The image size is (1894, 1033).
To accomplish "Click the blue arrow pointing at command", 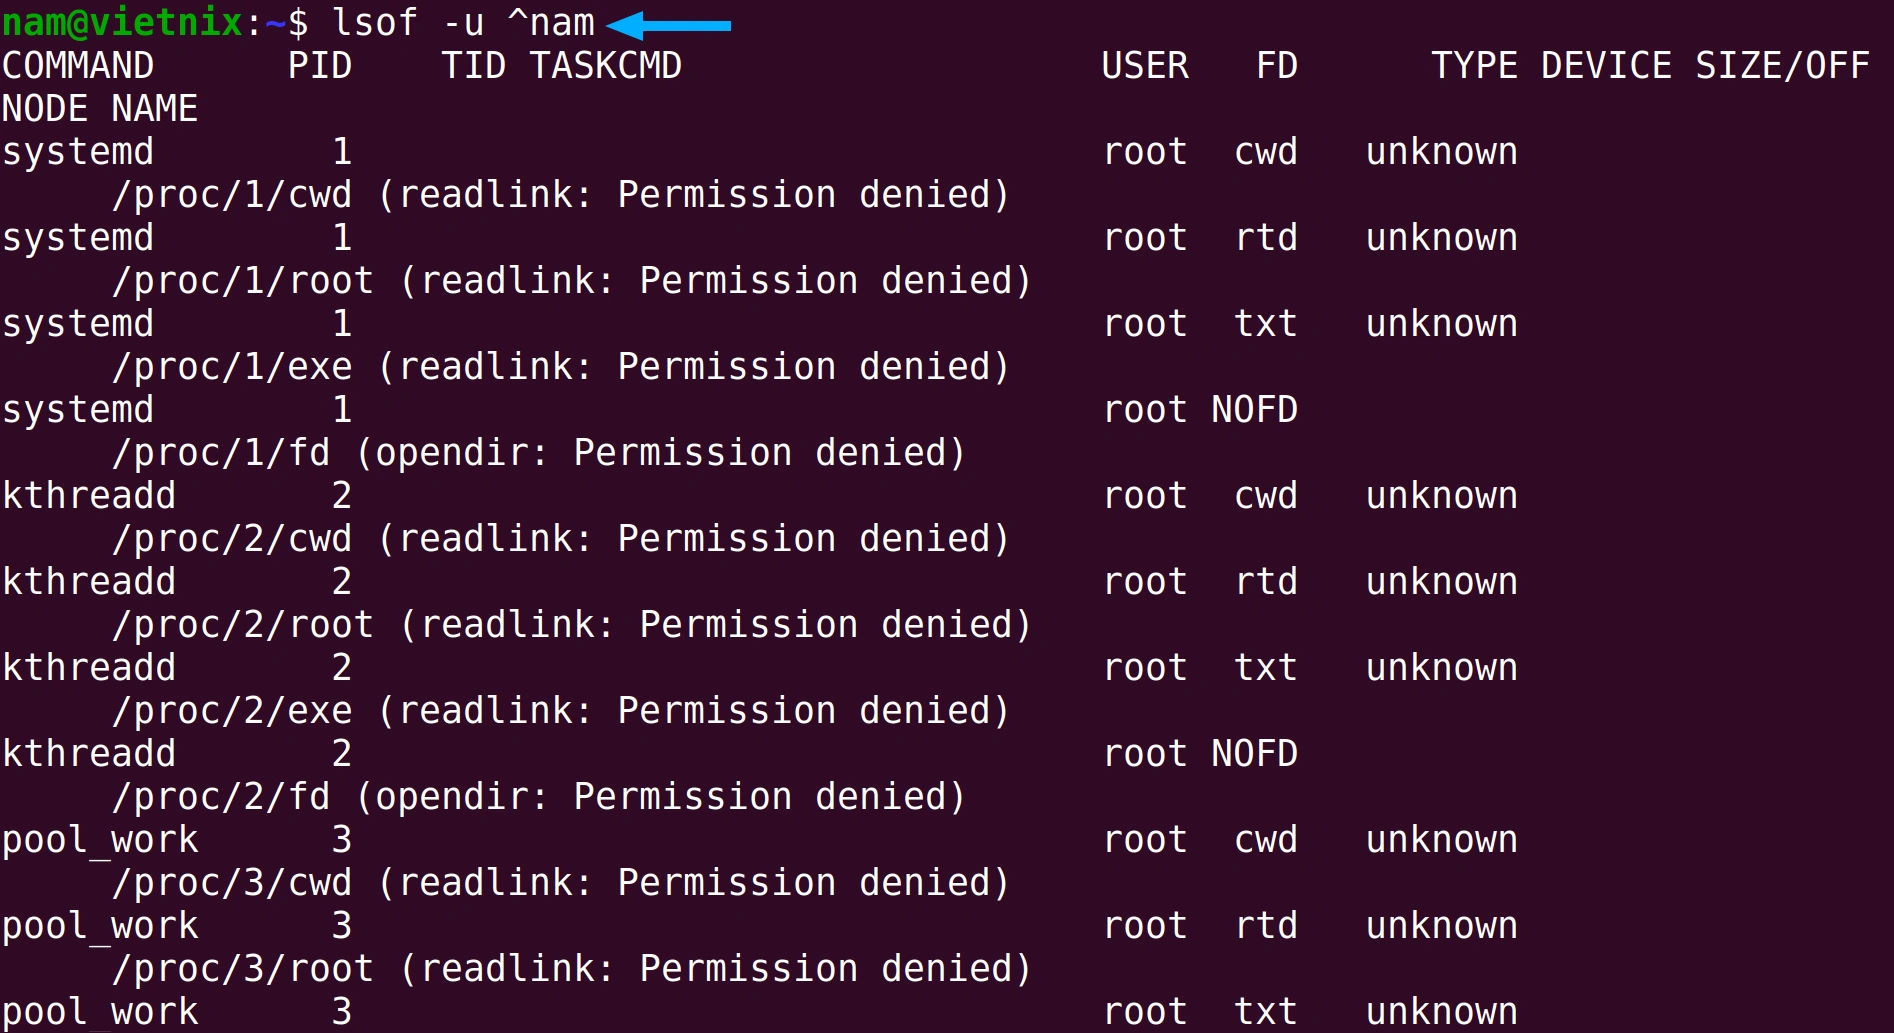I will click(669, 25).
